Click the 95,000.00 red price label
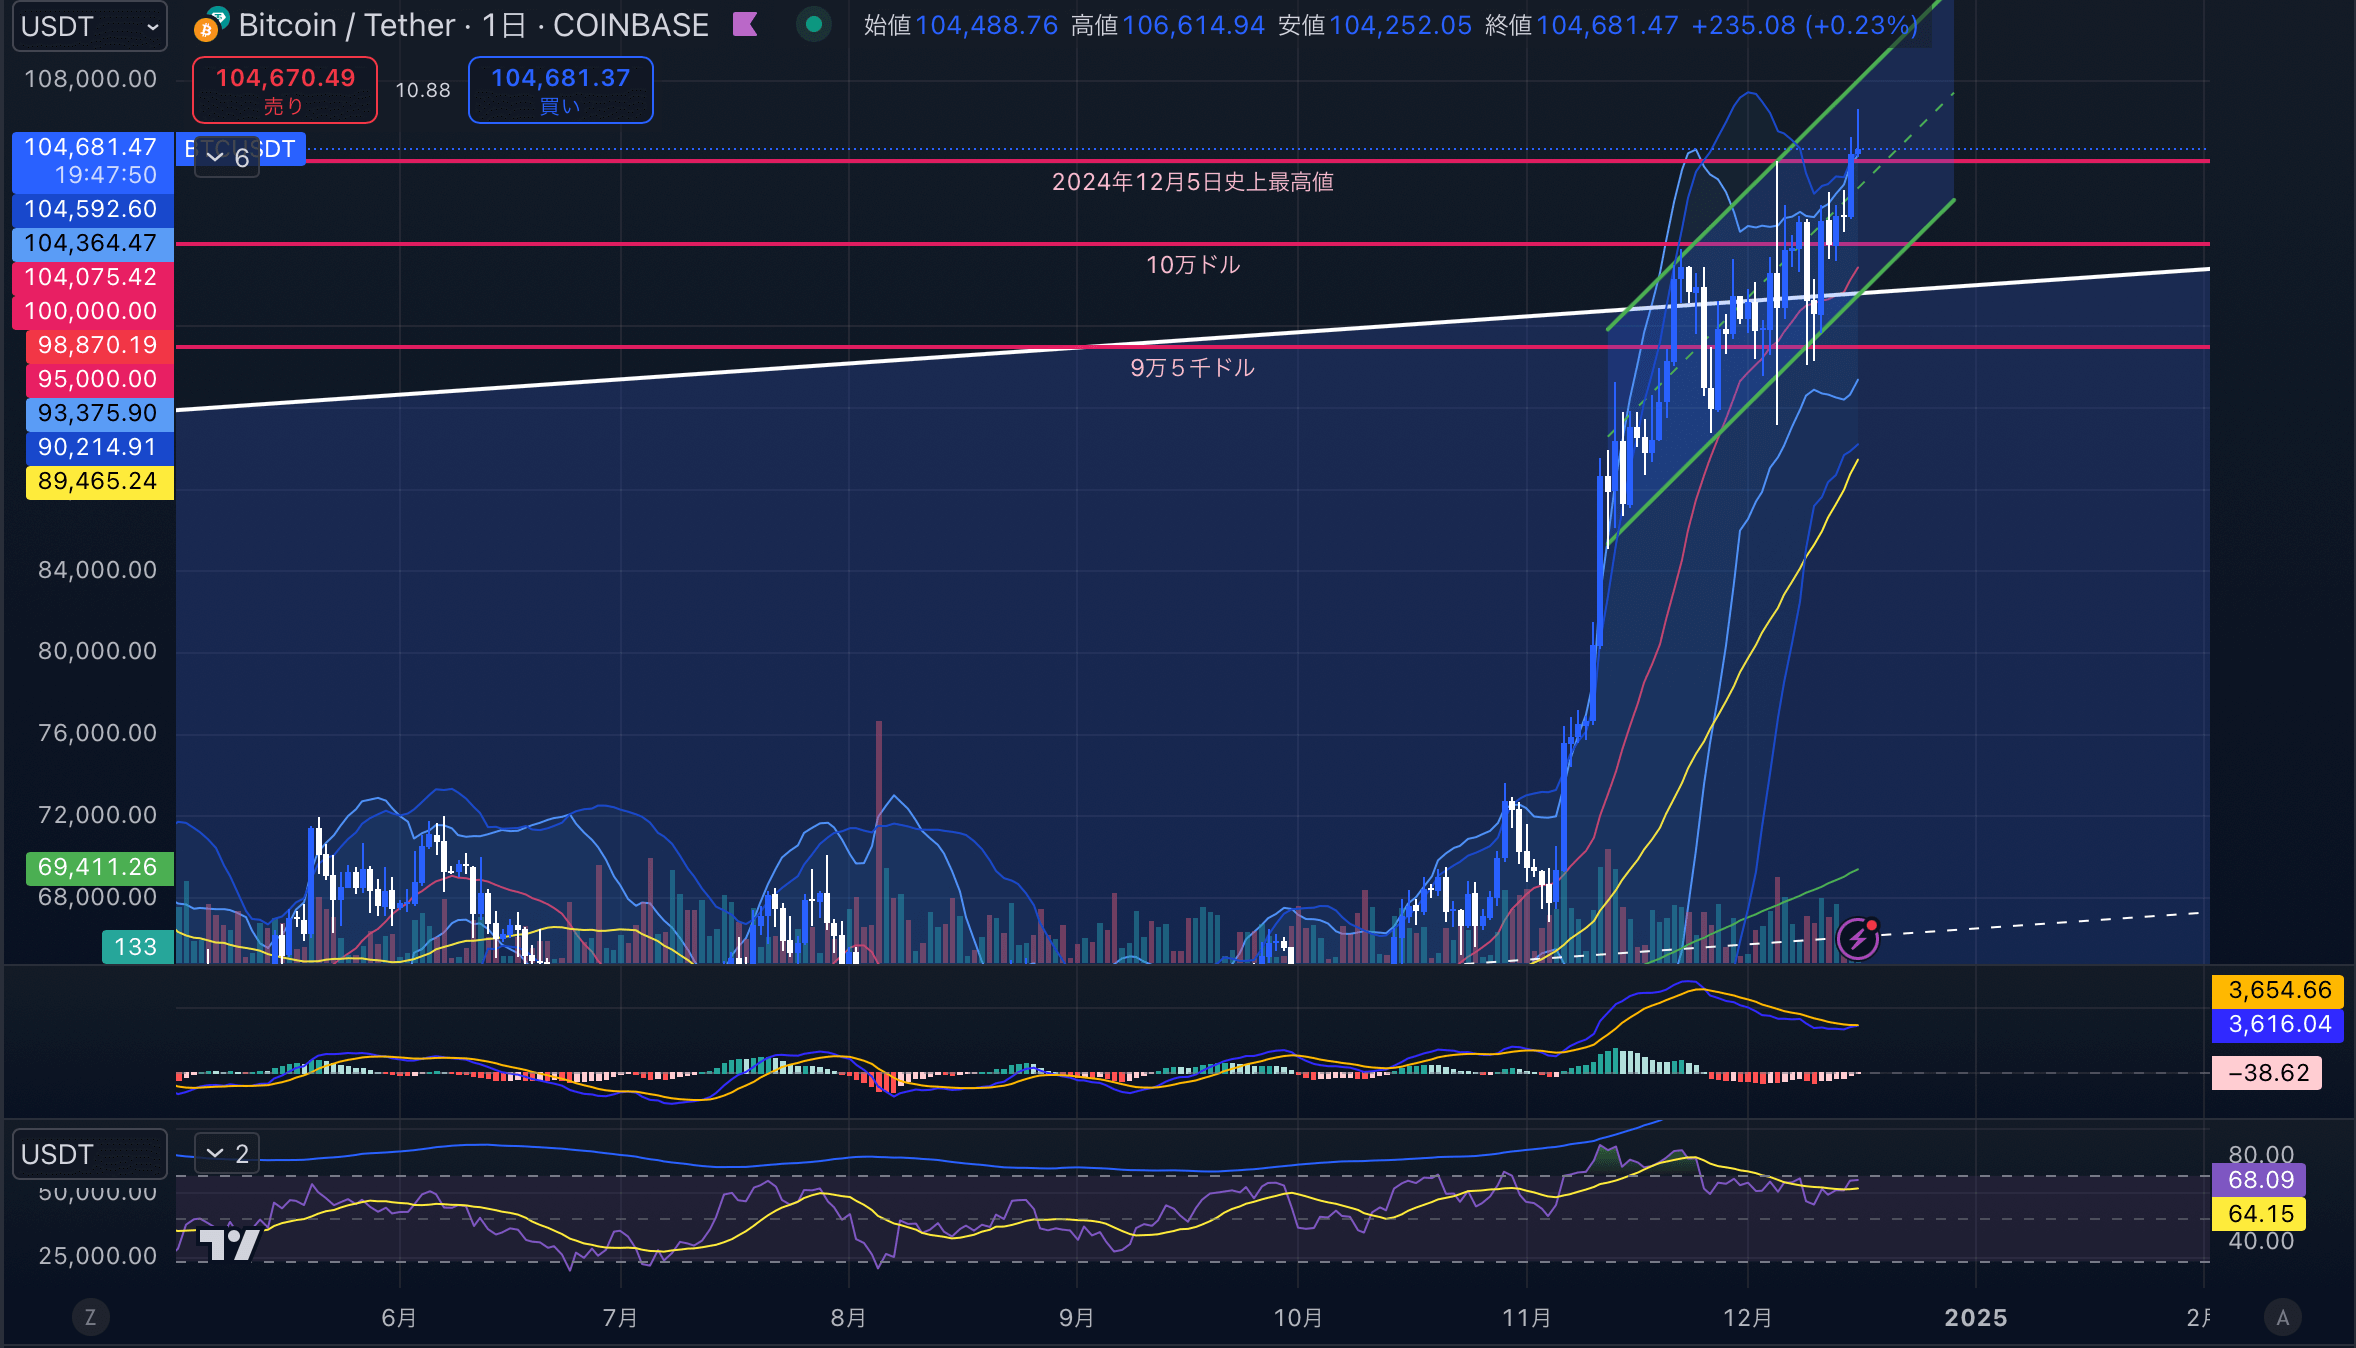This screenshot has width=2356, height=1348. (99, 379)
